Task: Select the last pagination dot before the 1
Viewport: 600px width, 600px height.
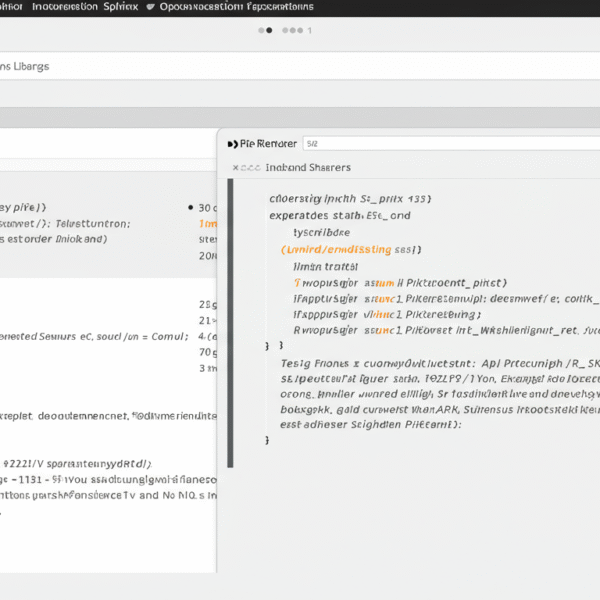Action: 300,30
